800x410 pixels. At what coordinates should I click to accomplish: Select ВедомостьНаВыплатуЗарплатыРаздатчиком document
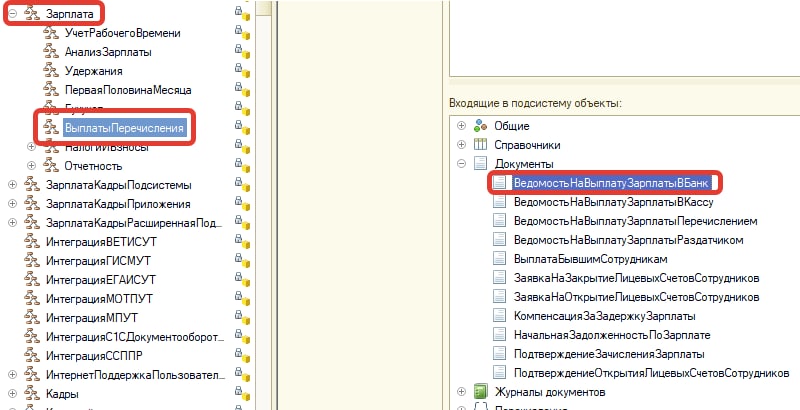(x=629, y=240)
